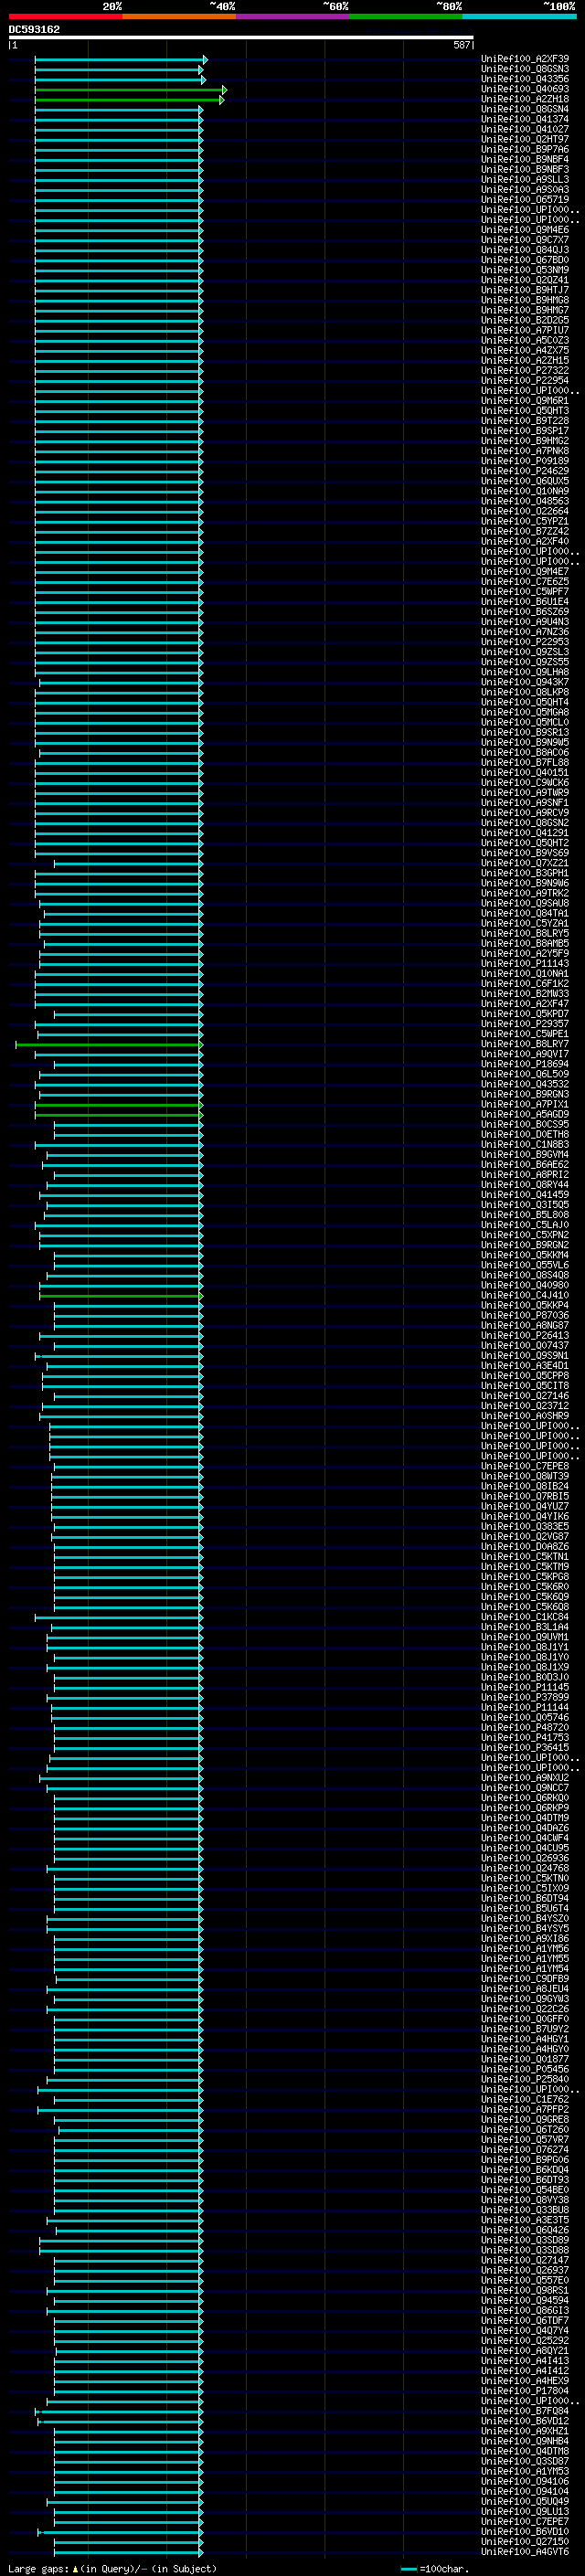Image resolution: width=585 pixels, height=2576 pixels.
Task: Click the green ~80% identity legend bar
Action: click(x=406, y=16)
